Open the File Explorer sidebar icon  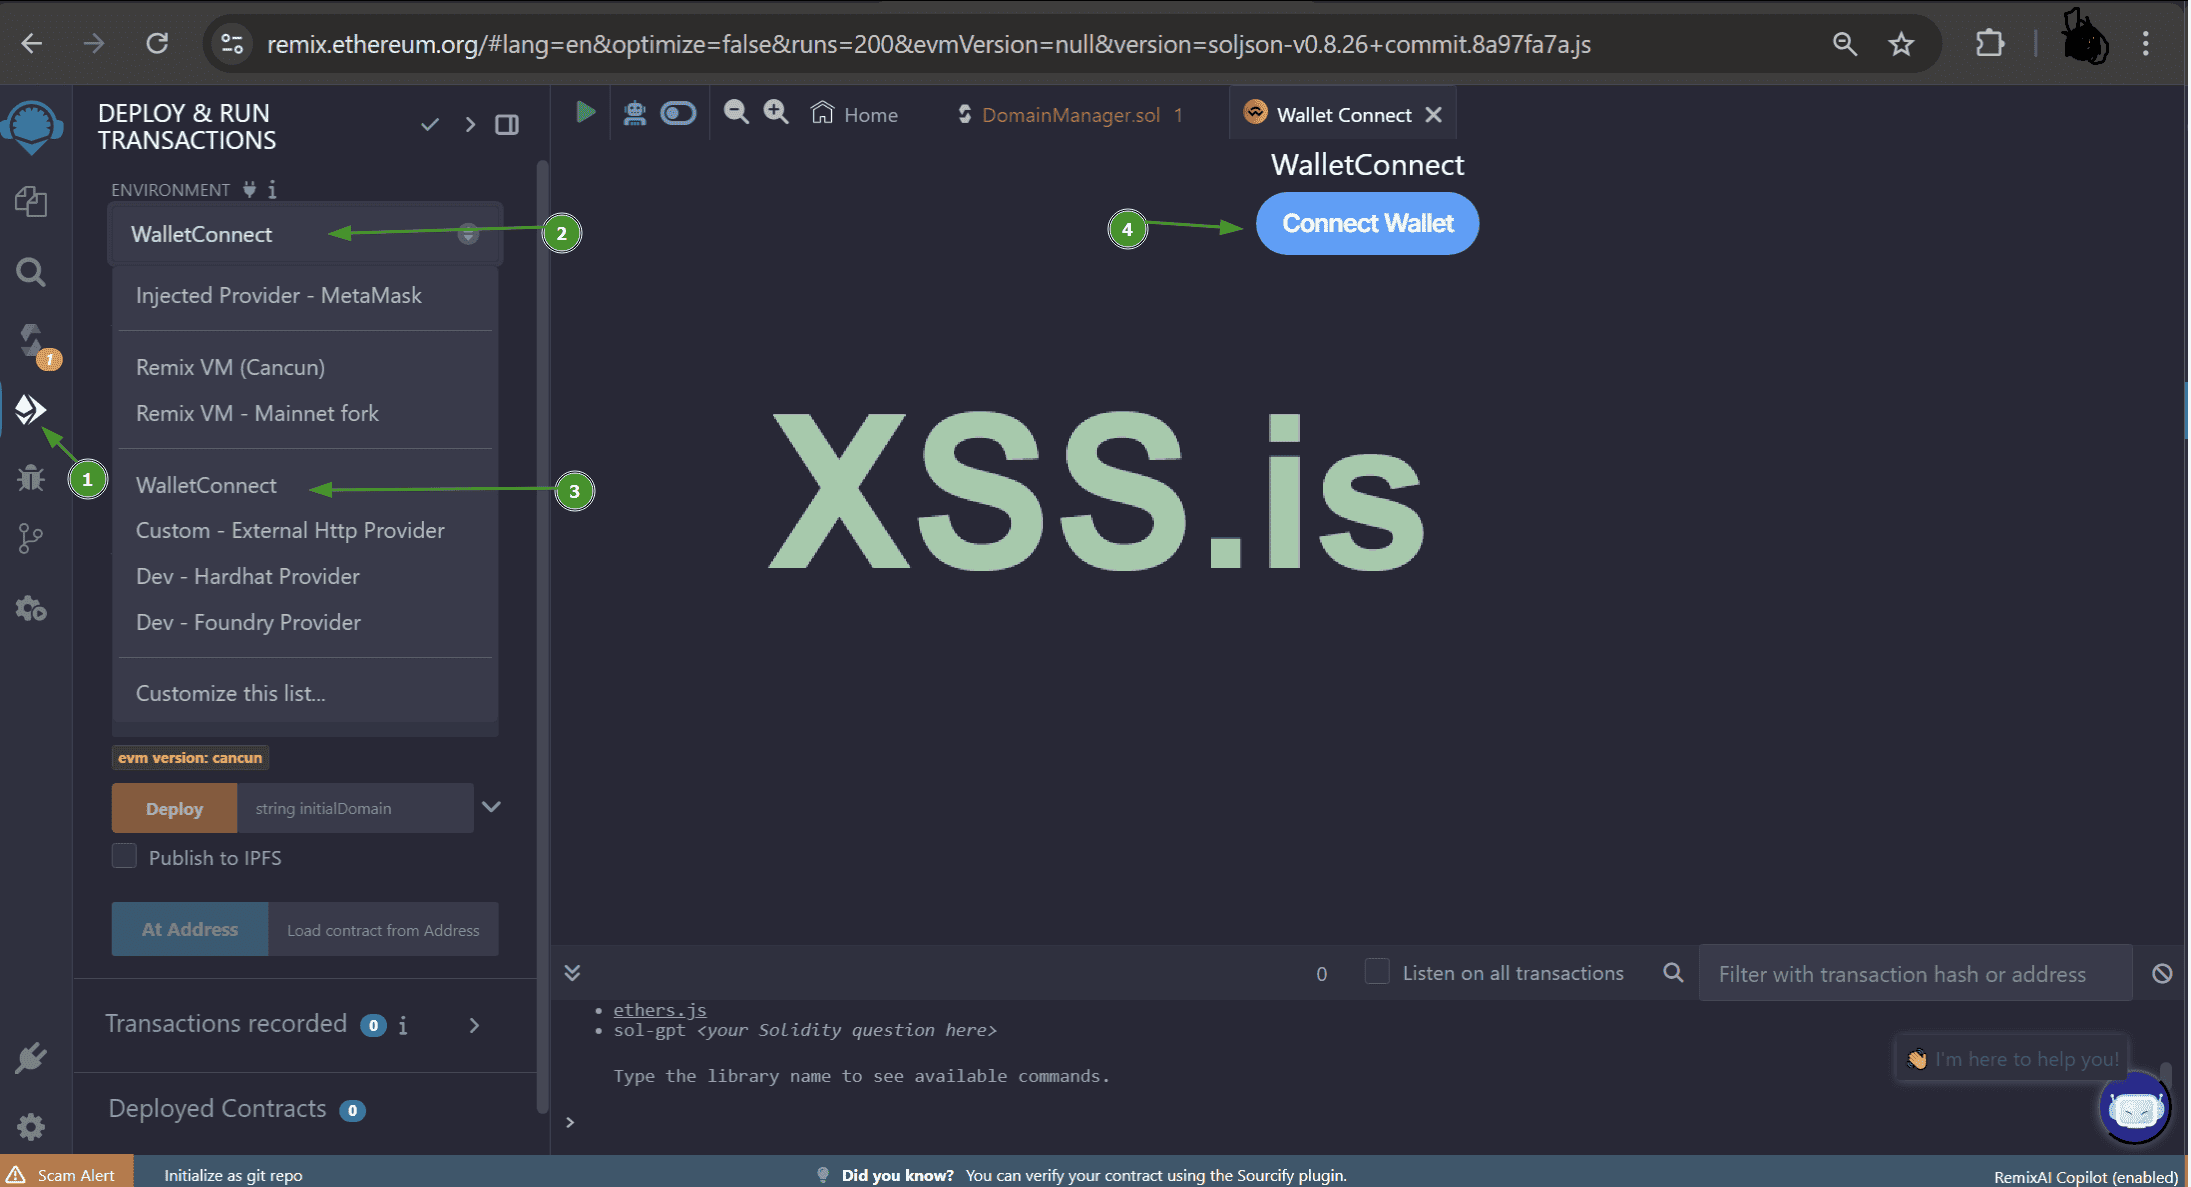[31, 202]
